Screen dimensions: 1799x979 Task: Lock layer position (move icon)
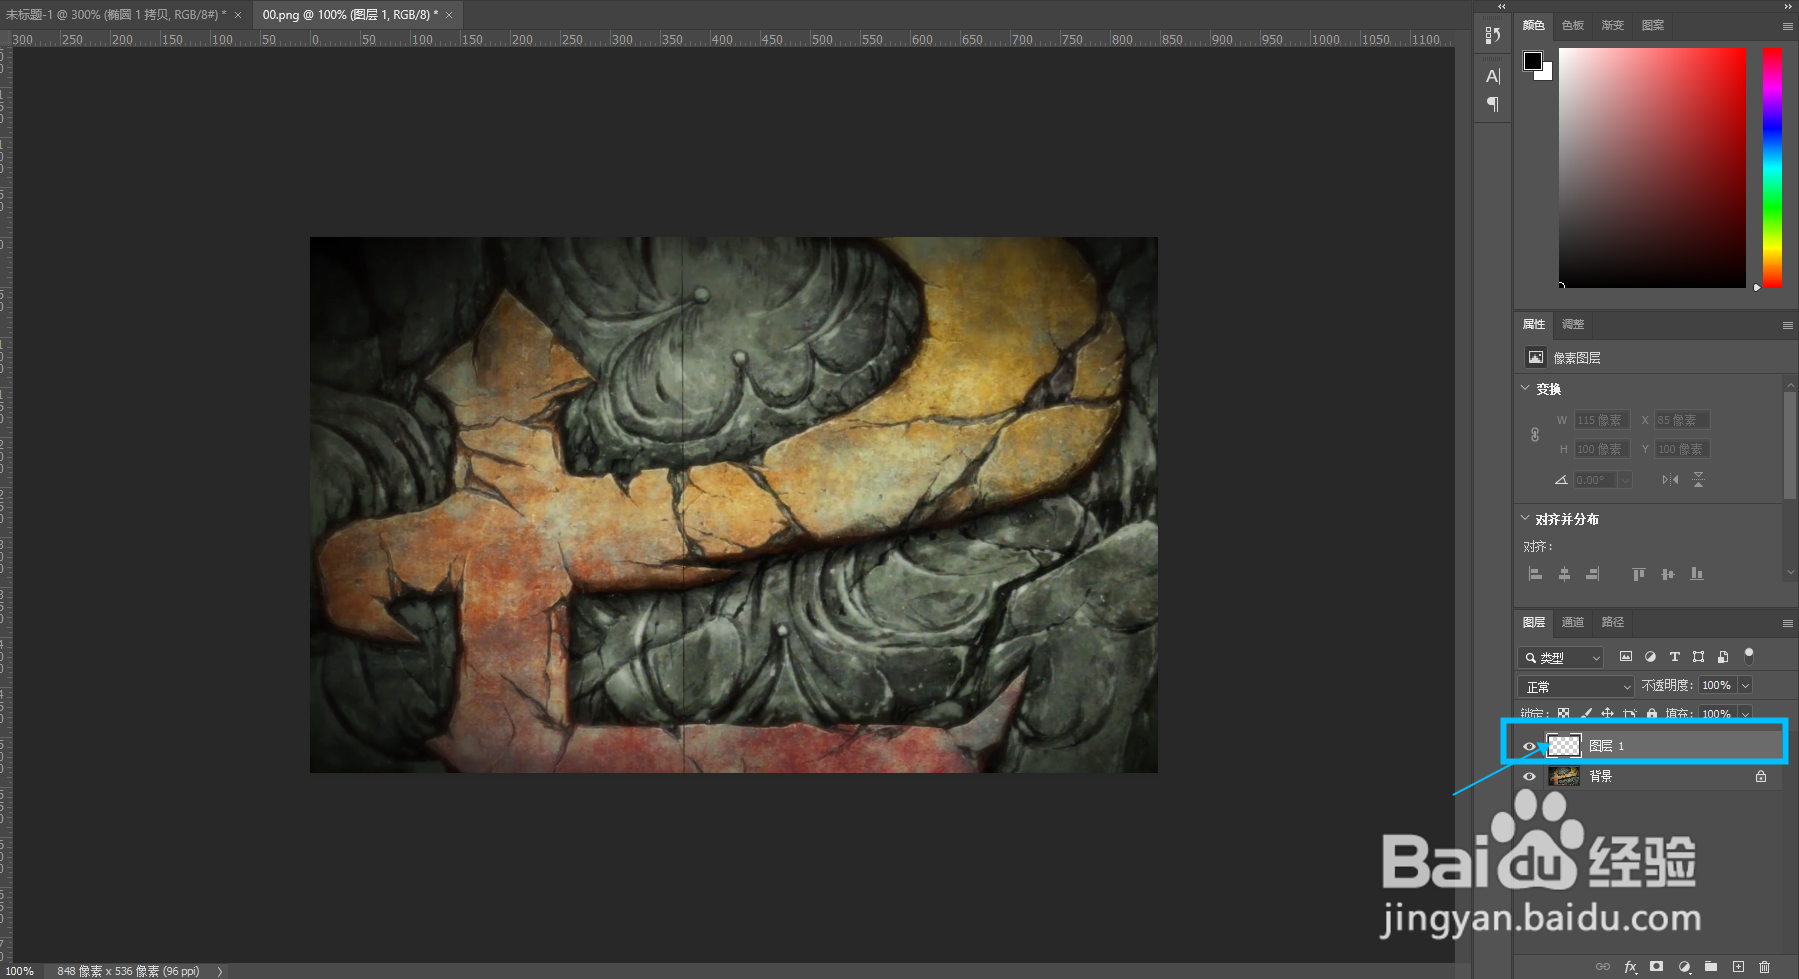click(x=1607, y=713)
